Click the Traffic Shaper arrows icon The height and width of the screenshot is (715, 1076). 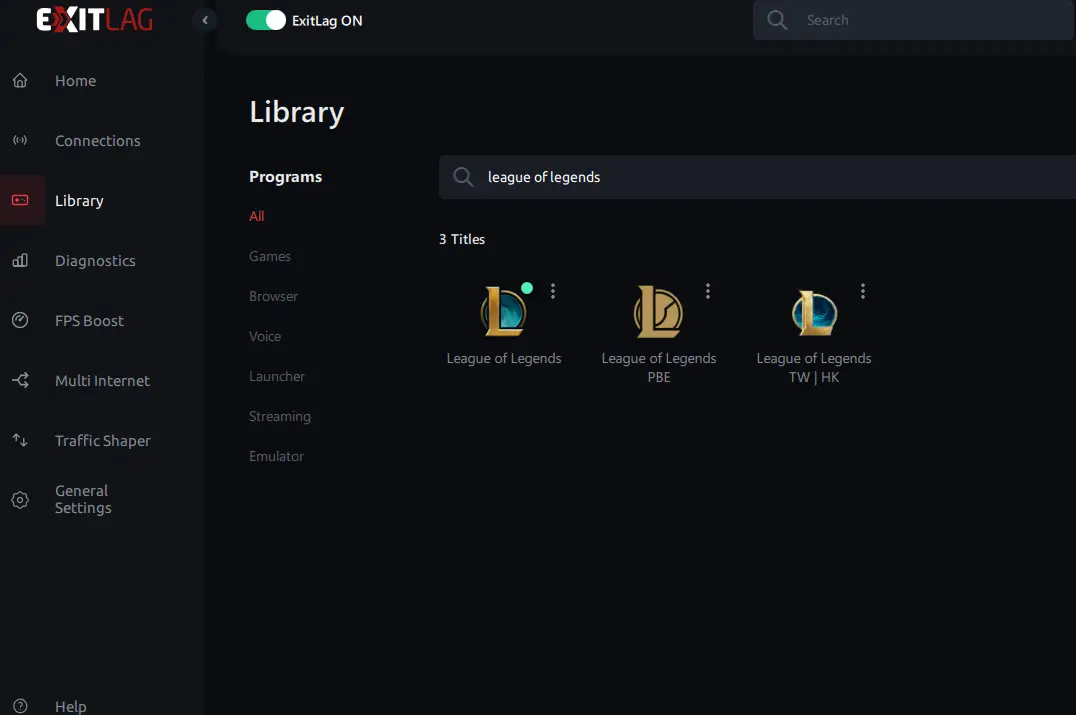pos(20,440)
